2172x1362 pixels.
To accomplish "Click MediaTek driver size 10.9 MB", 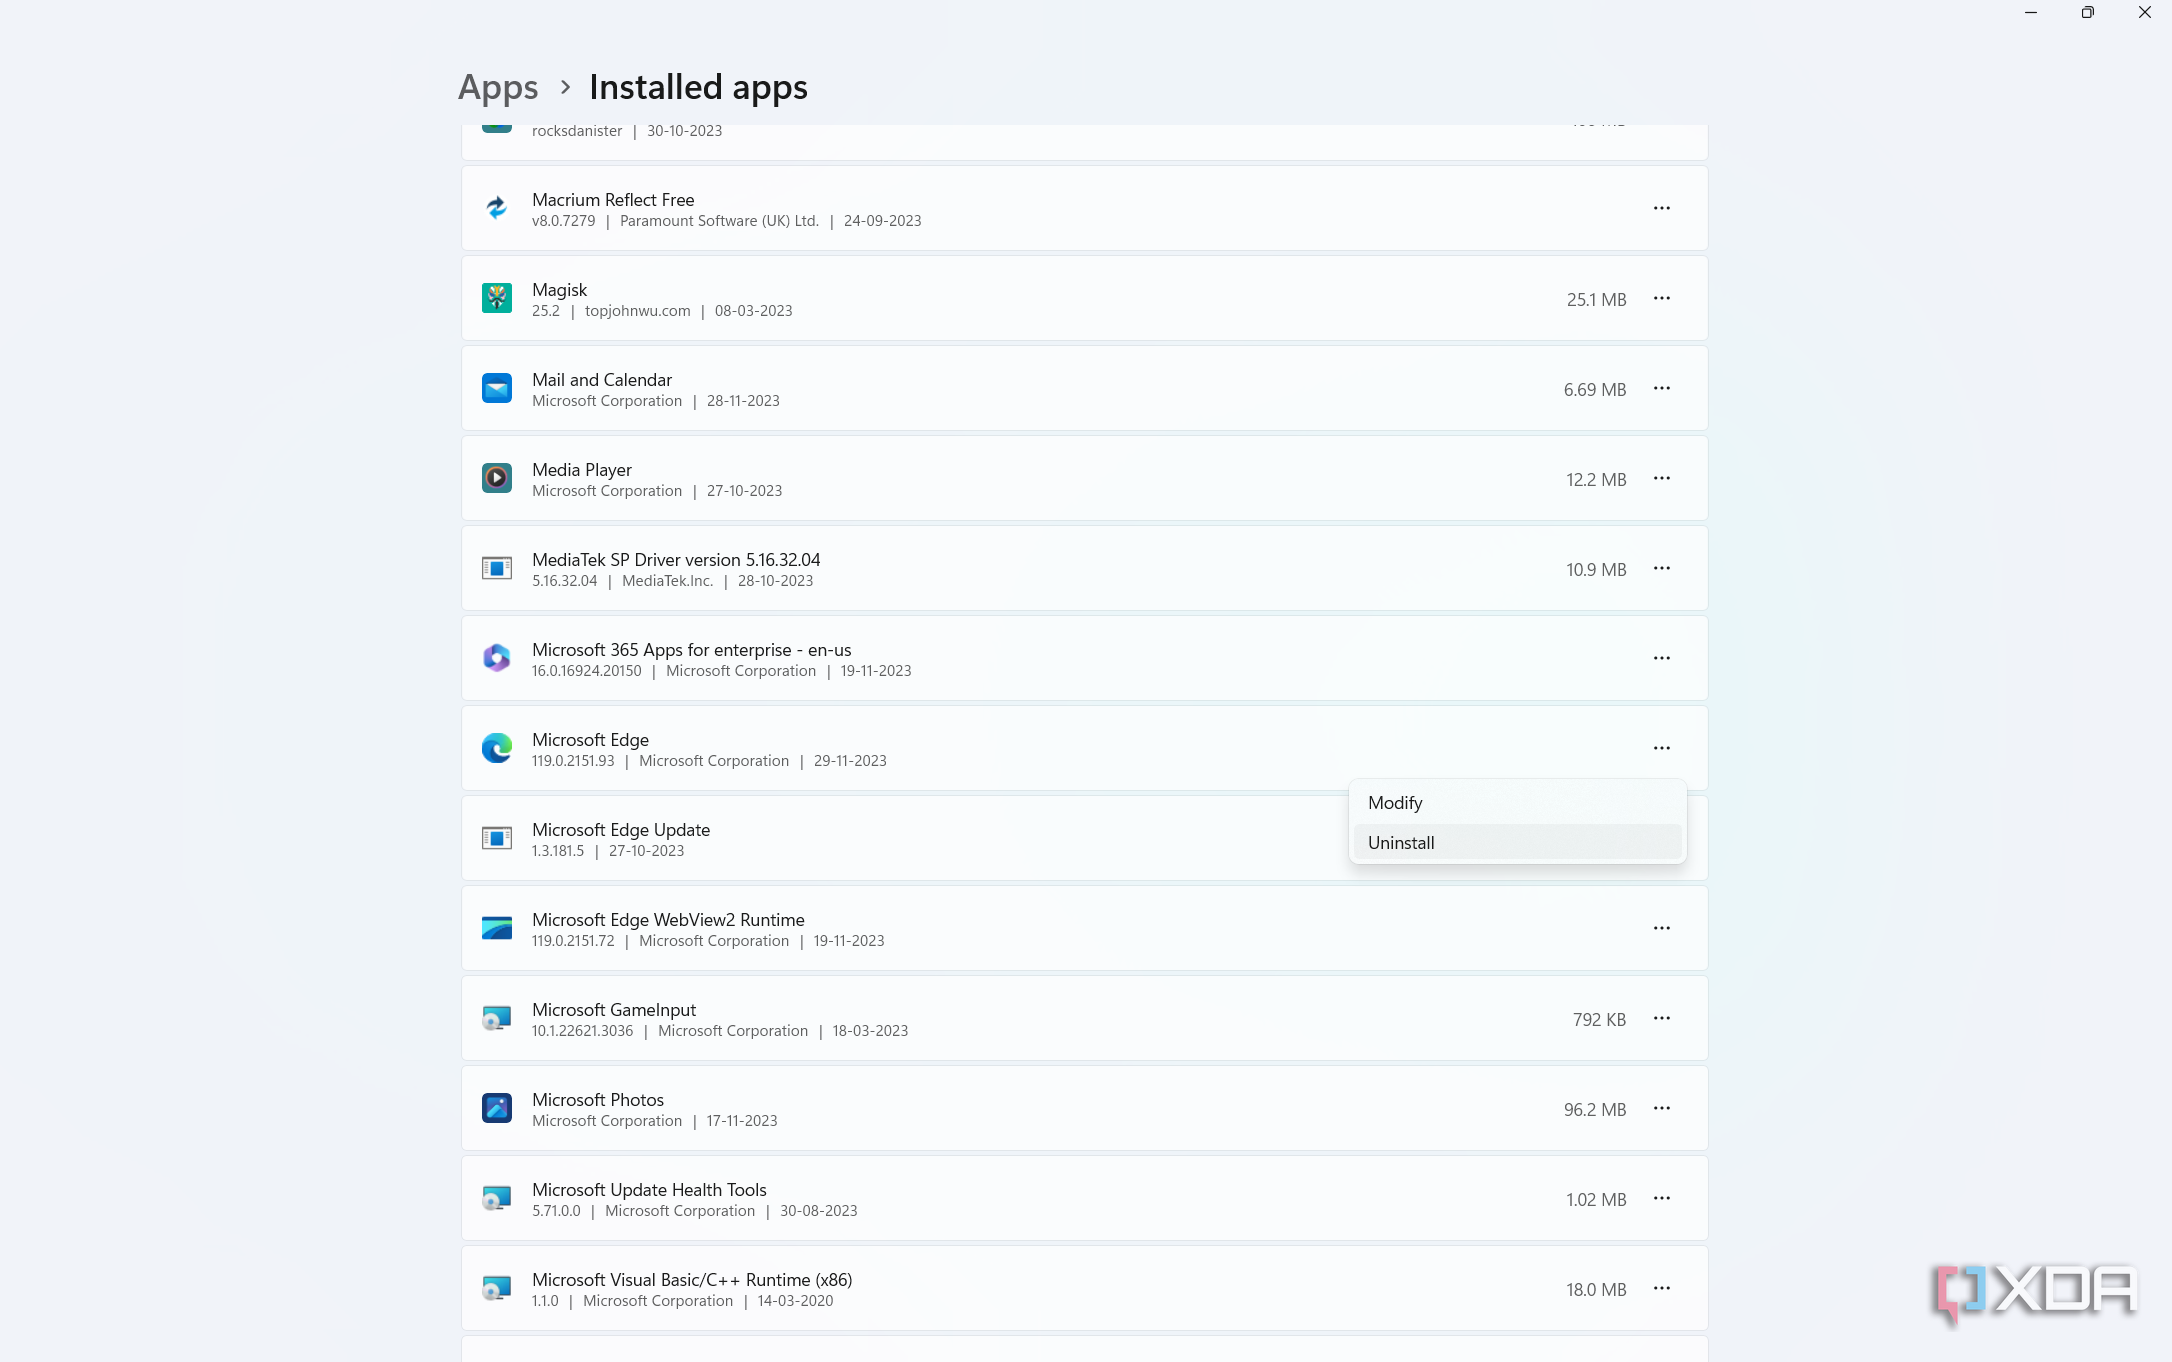I will pos(1596,570).
